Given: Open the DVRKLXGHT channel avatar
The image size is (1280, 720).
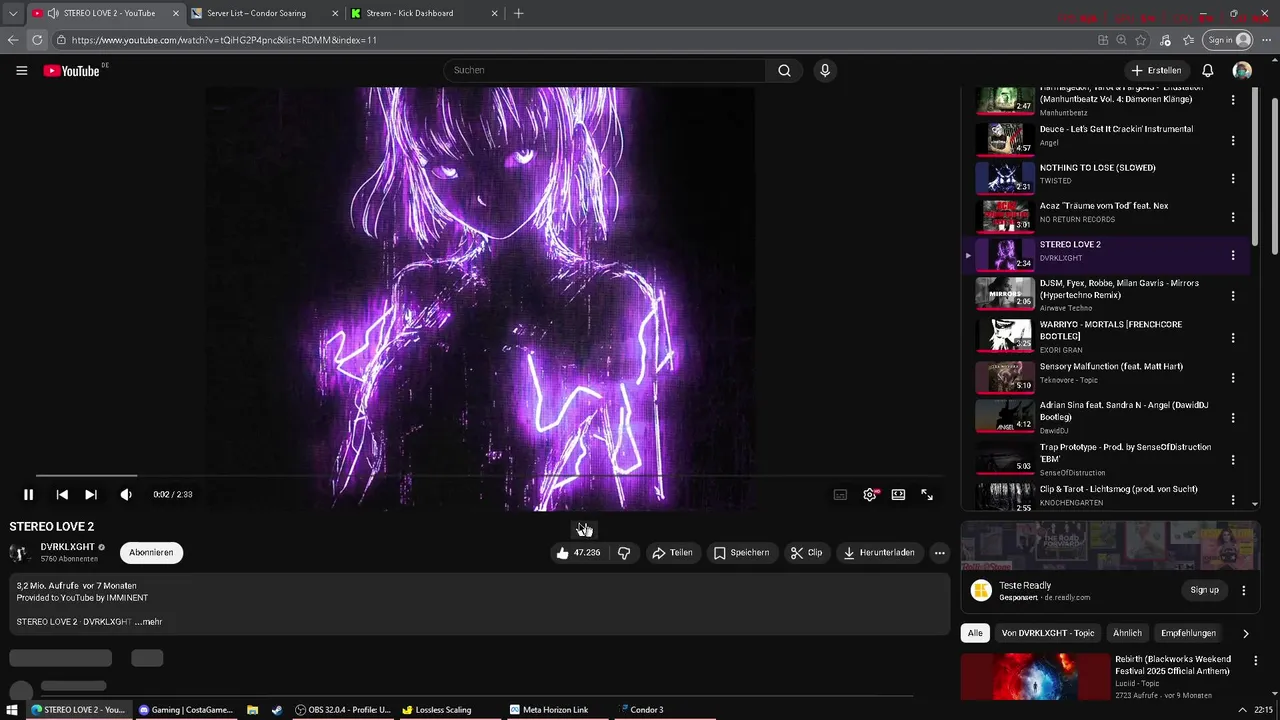Looking at the screenshot, I should tap(20, 552).
